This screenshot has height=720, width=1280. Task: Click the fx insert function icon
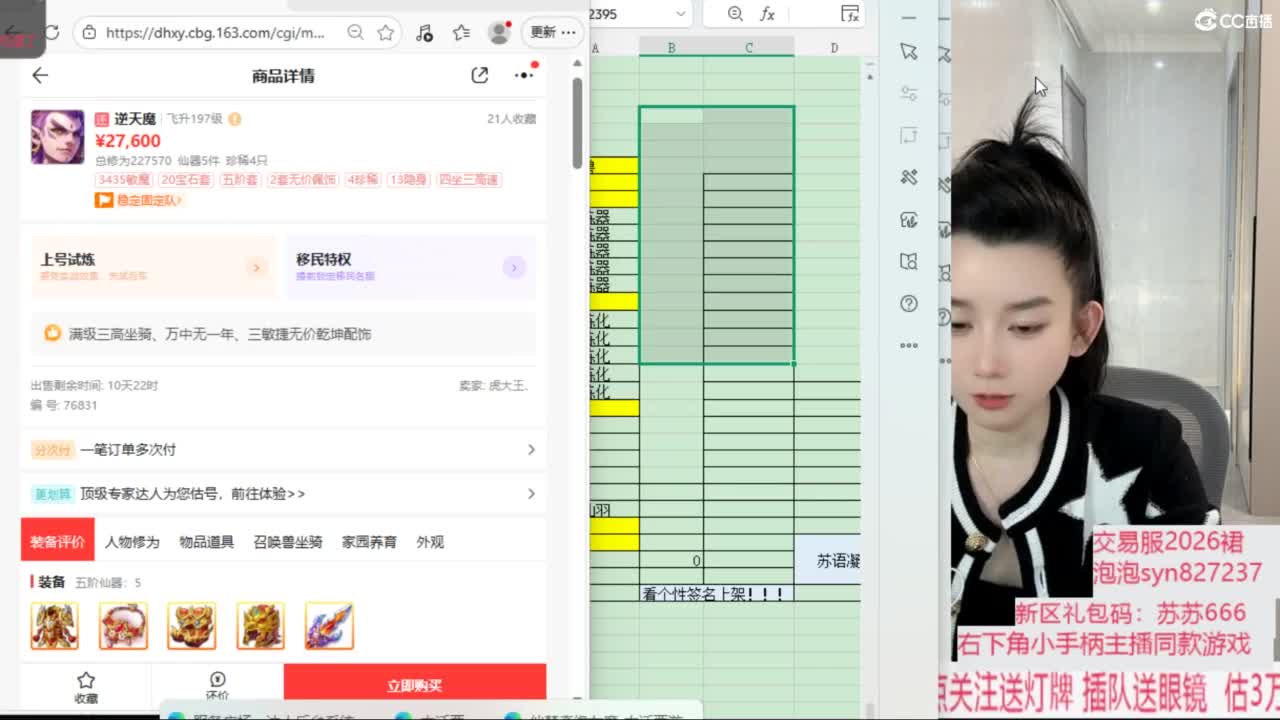(x=768, y=14)
